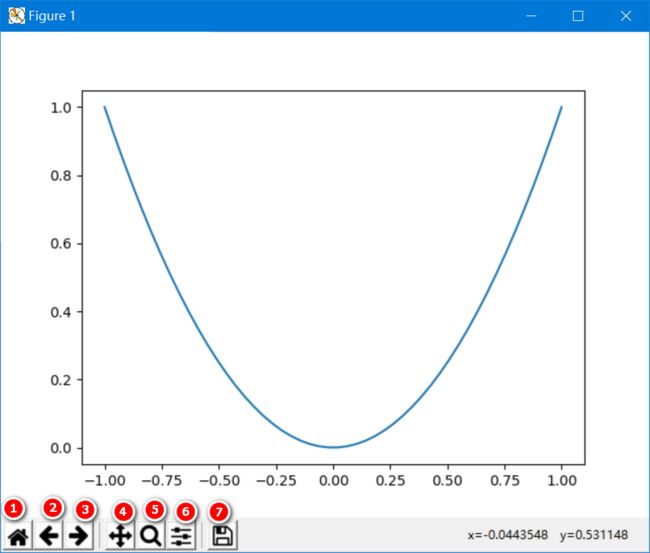Close the Figure 1 window
This screenshot has height=553, width=650.
[626, 16]
